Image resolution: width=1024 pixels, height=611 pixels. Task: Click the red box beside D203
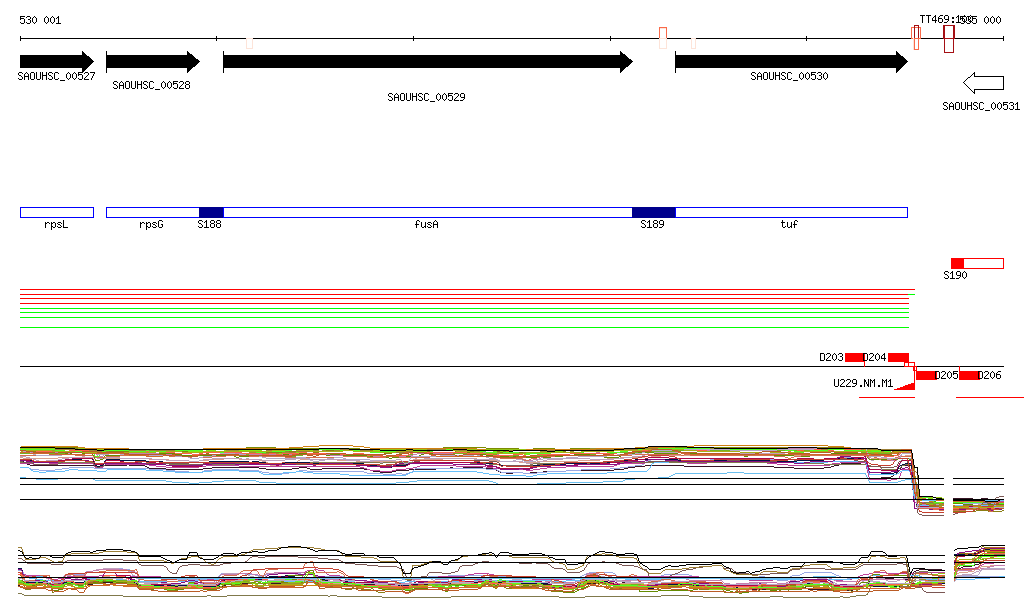pyautogui.click(x=855, y=357)
